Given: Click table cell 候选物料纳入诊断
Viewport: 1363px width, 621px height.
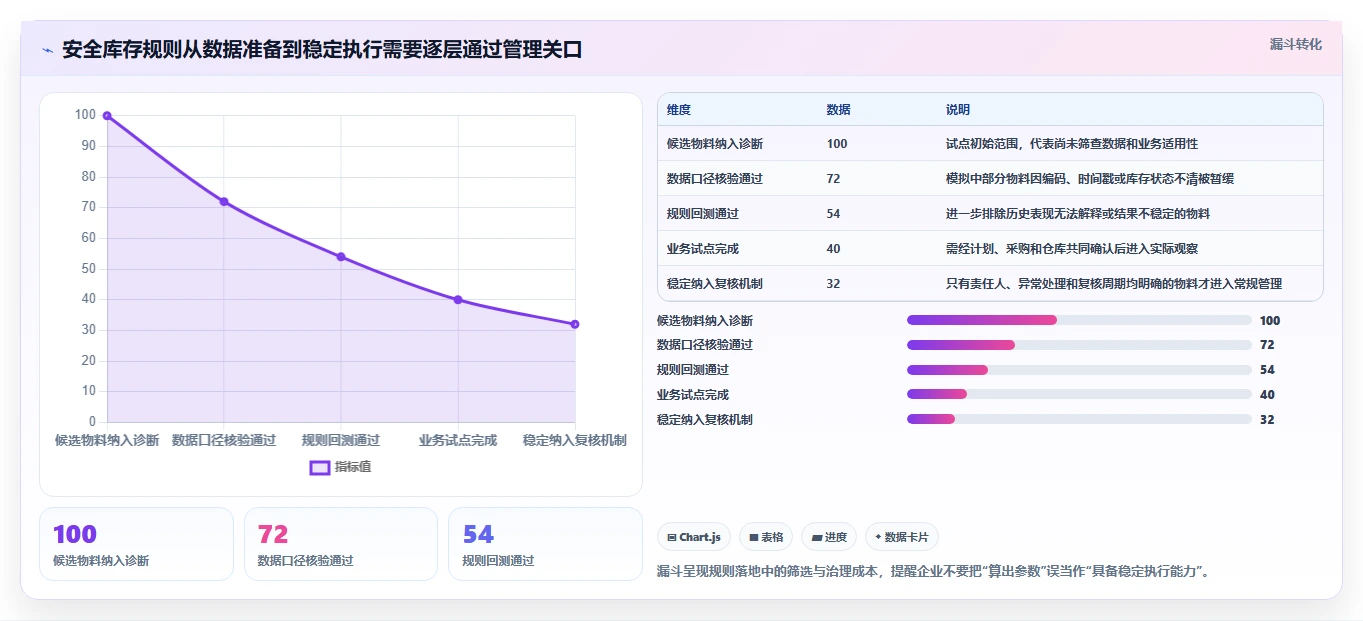Looking at the screenshot, I should 715,144.
